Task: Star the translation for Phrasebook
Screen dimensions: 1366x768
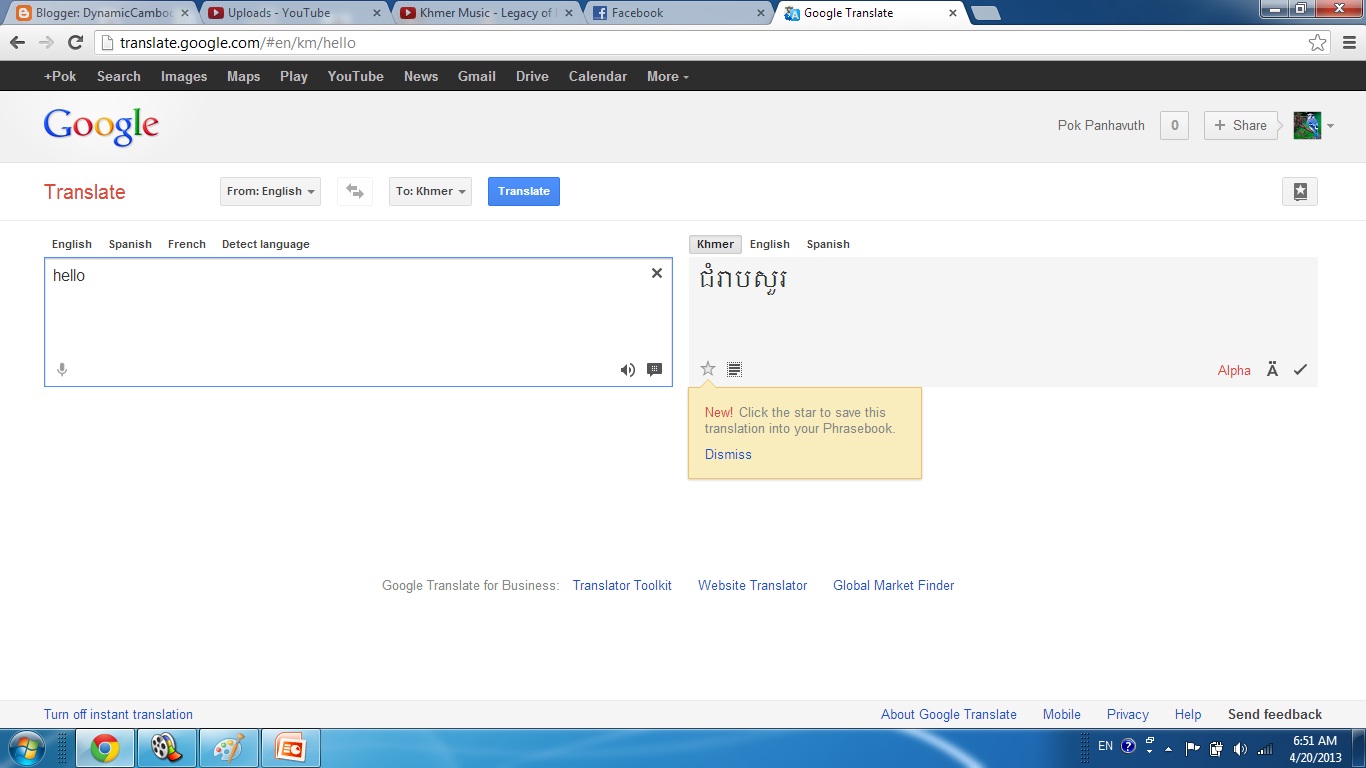Action: coord(708,369)
